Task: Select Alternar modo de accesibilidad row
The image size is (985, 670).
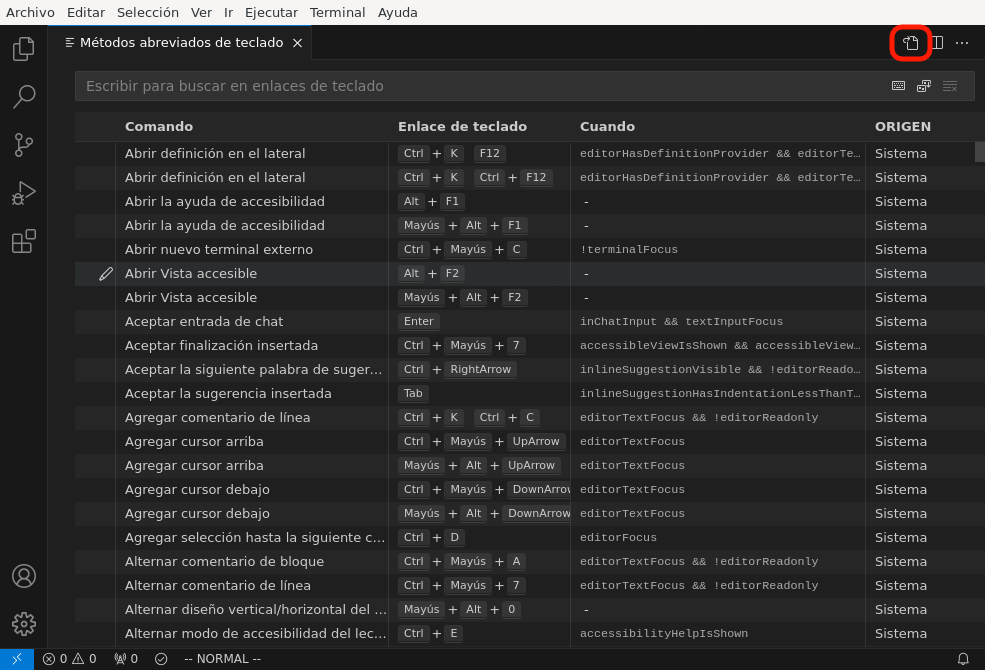Action: click(x=530, y=634)
